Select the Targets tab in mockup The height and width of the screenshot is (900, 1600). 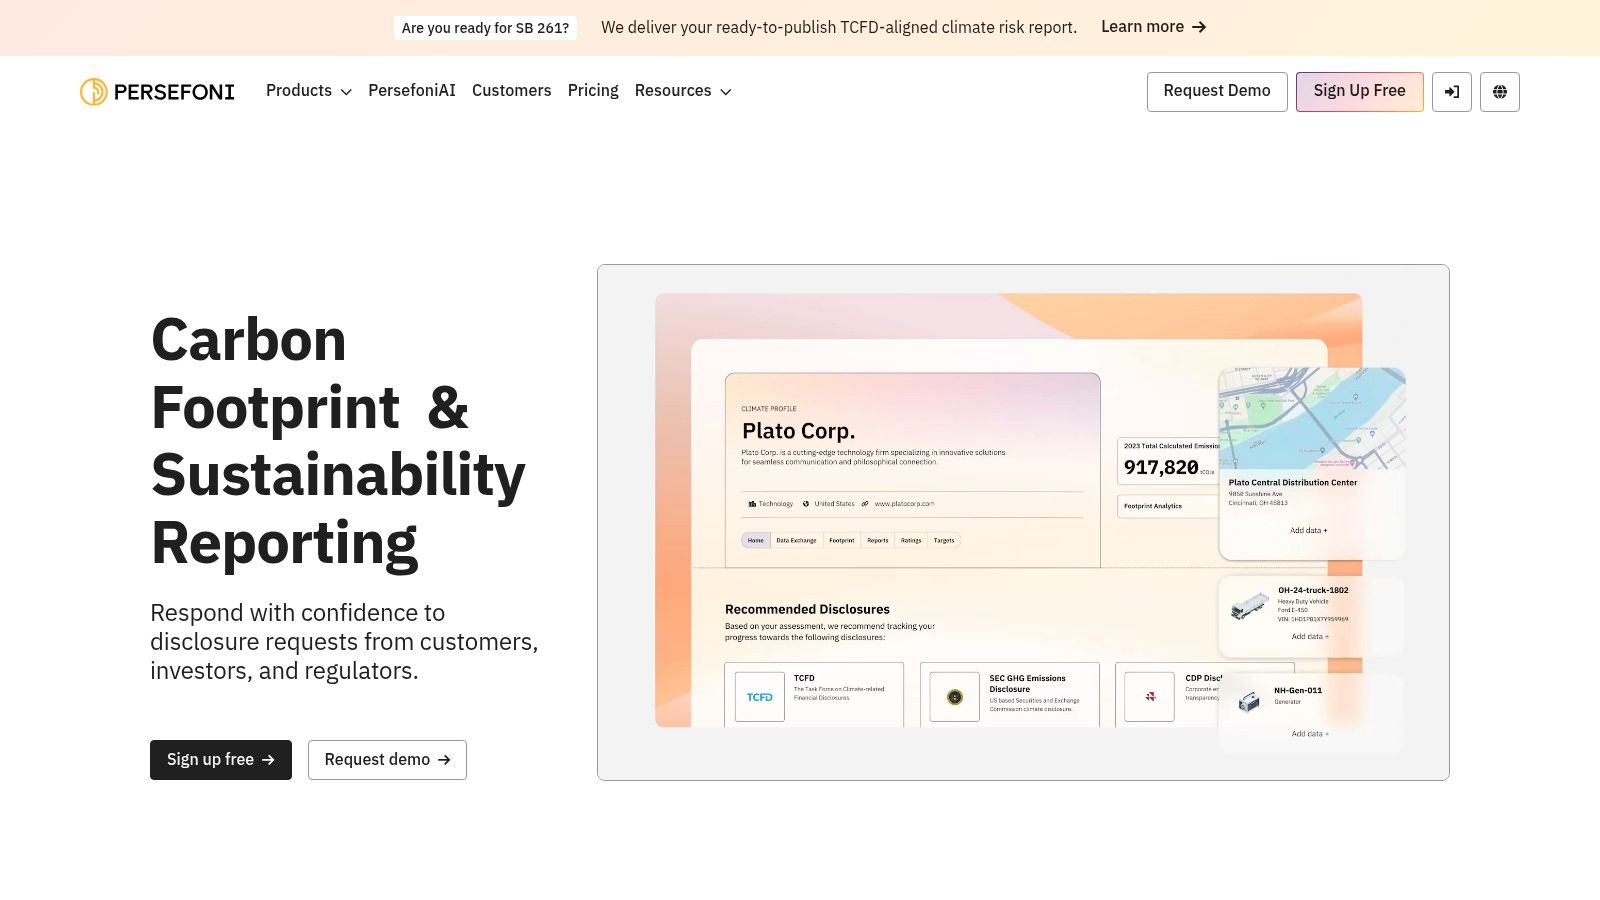point(944,540)
